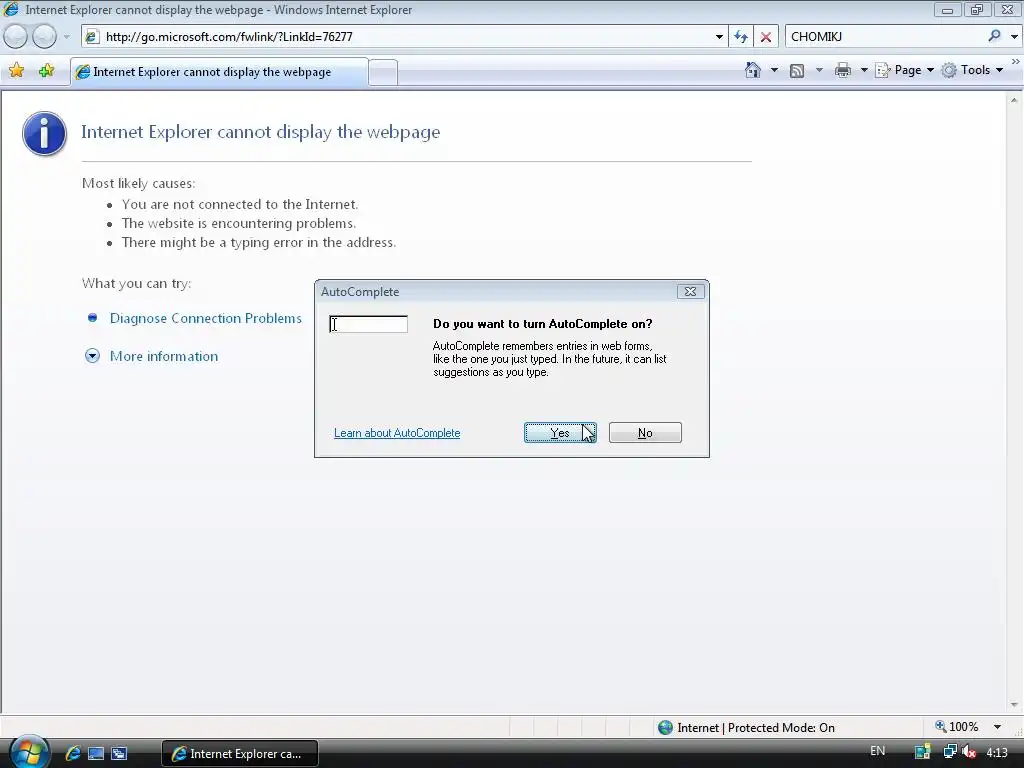Open the Favorites Center star

tap(16, 71)
